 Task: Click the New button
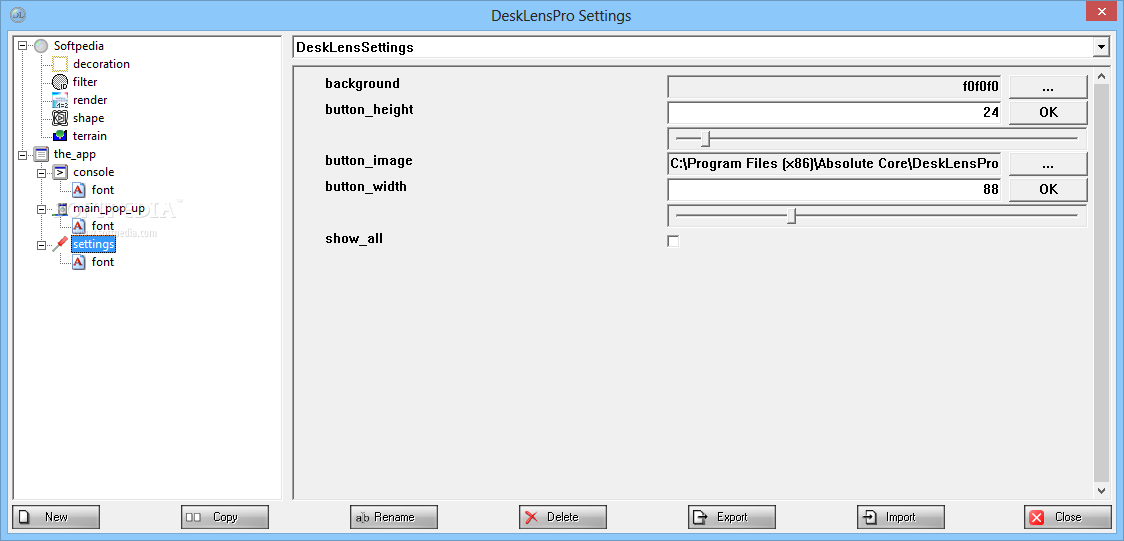click(56, 517)
